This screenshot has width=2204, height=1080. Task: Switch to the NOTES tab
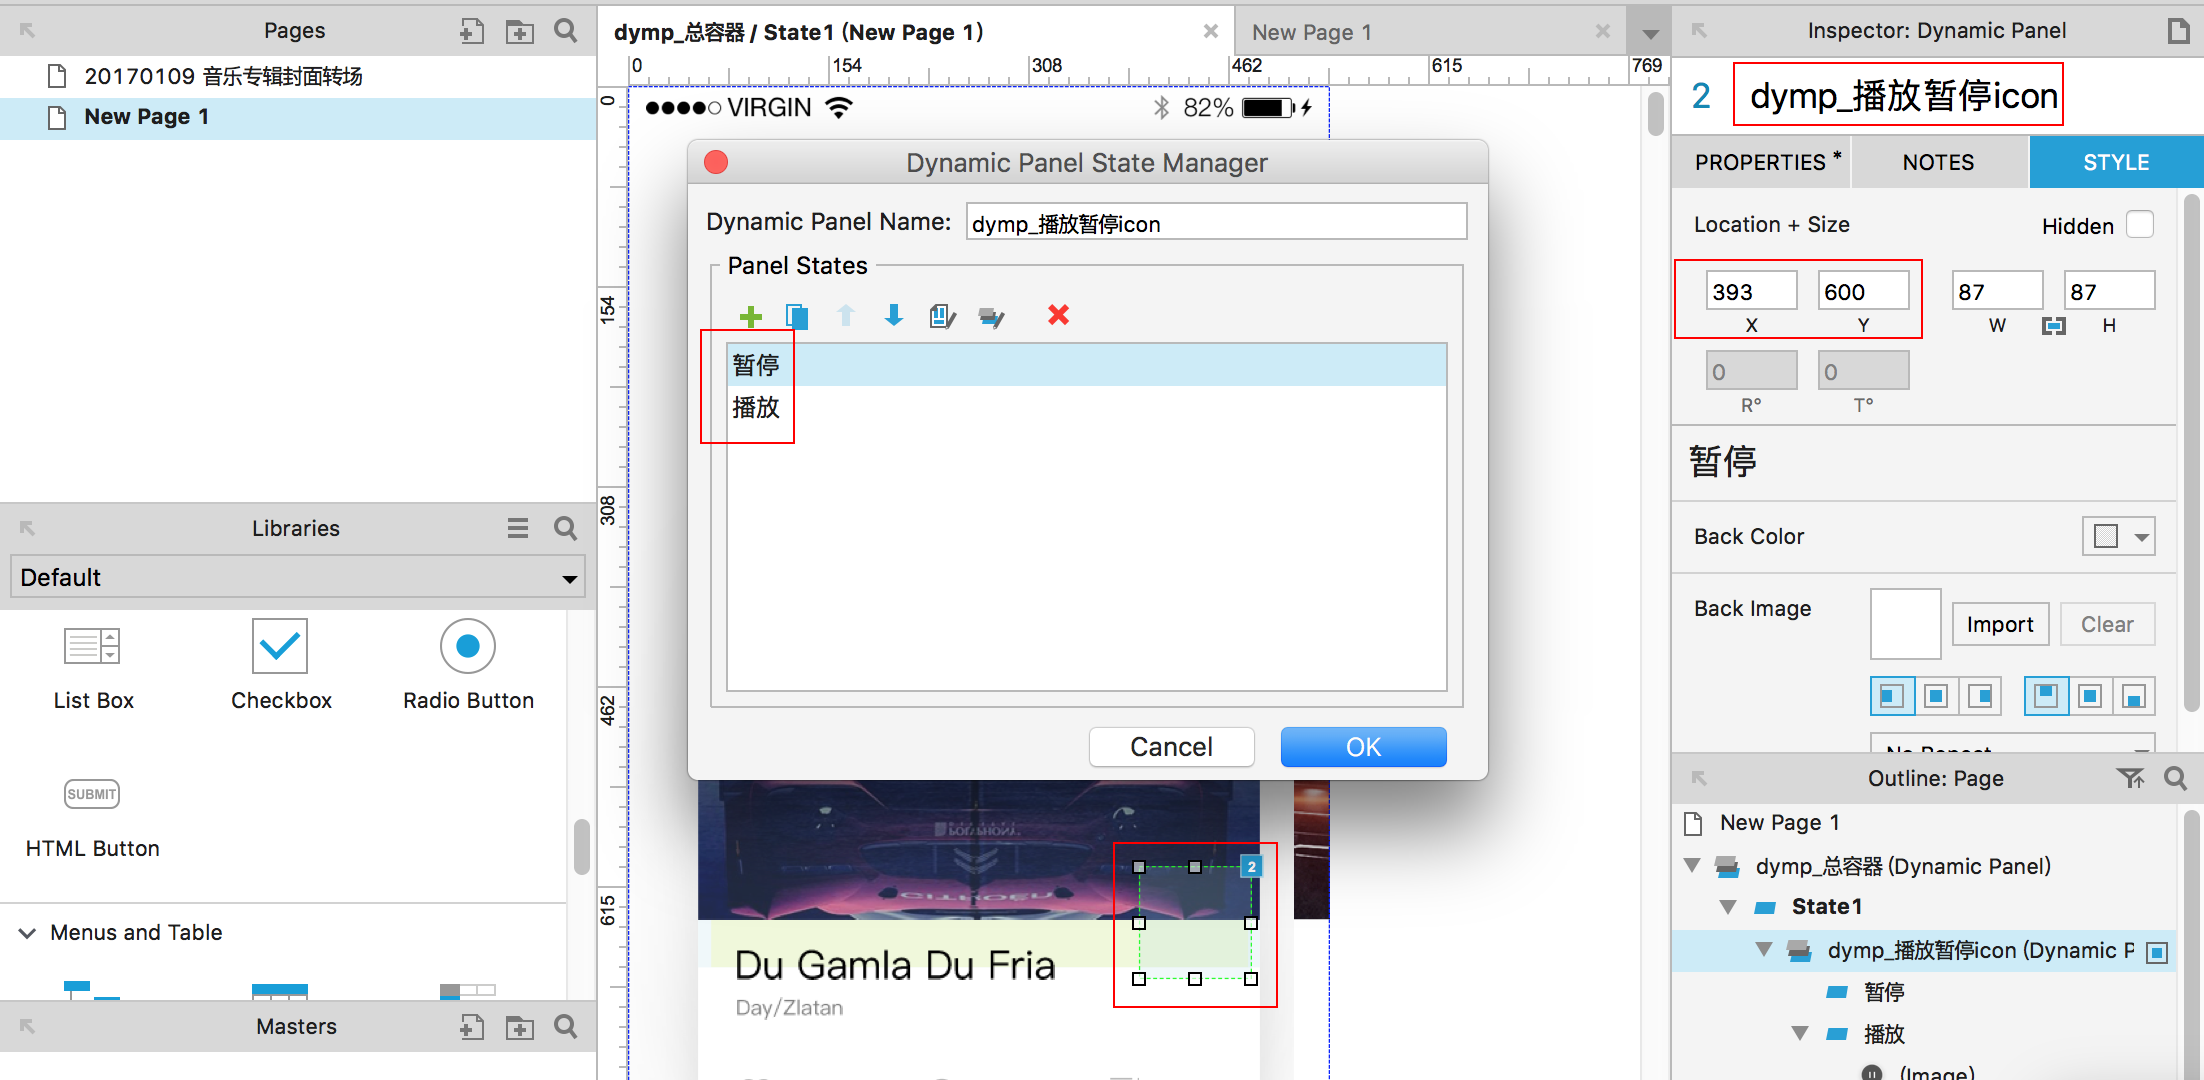(x=1938, y=162)
